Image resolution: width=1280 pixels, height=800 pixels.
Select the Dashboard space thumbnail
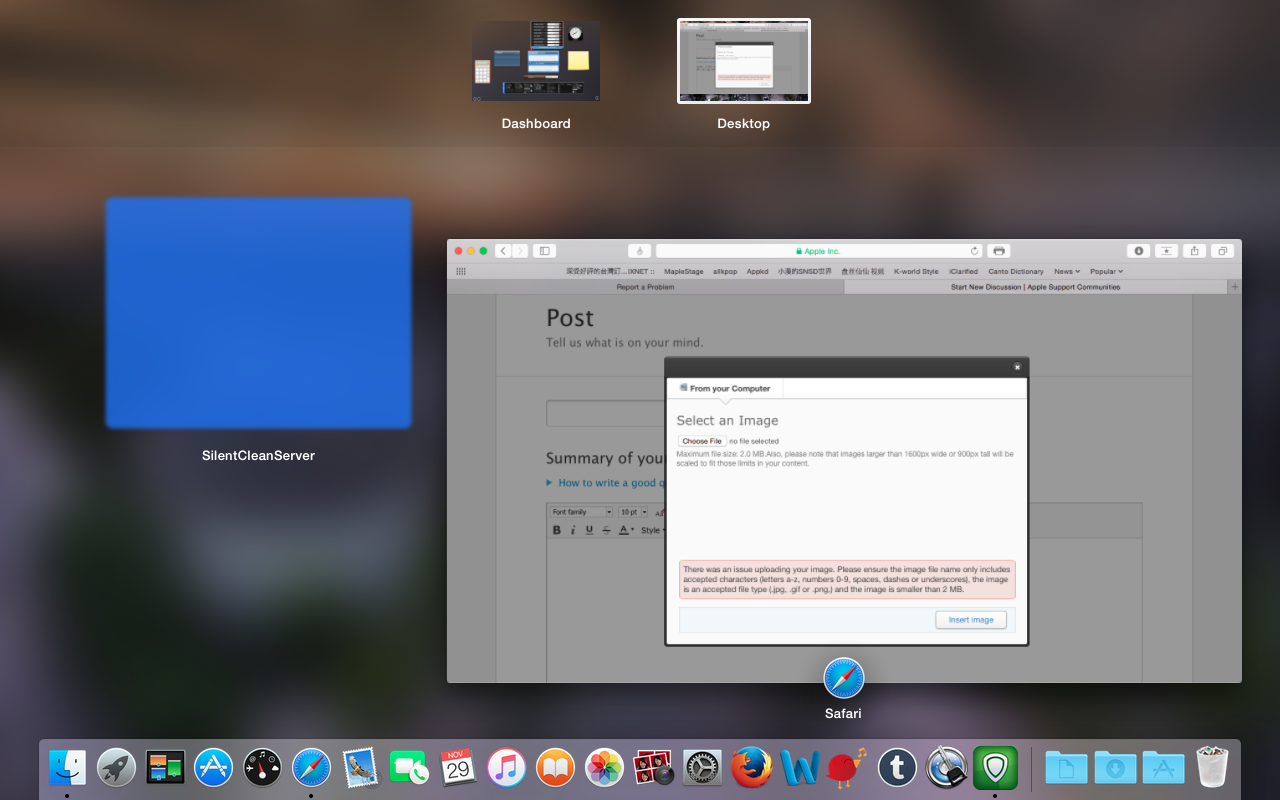click(x=536, y=61)
